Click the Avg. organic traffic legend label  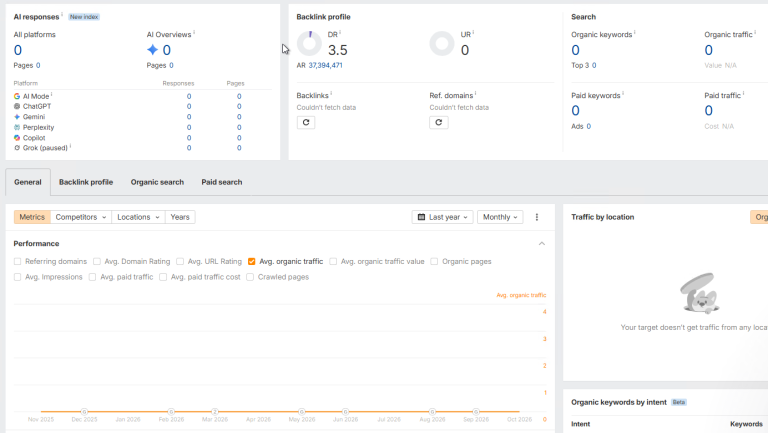[x=521, y=295]
